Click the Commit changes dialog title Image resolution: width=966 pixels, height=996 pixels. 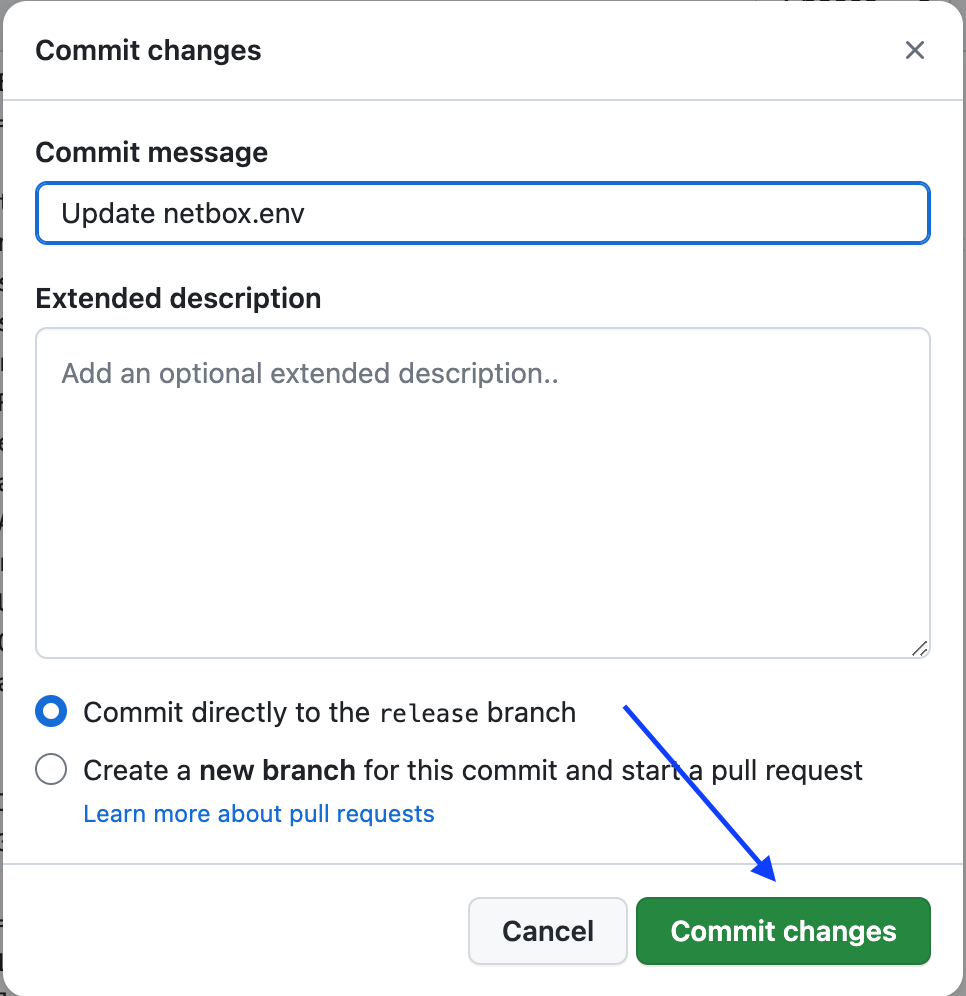[x=148, y=50]
